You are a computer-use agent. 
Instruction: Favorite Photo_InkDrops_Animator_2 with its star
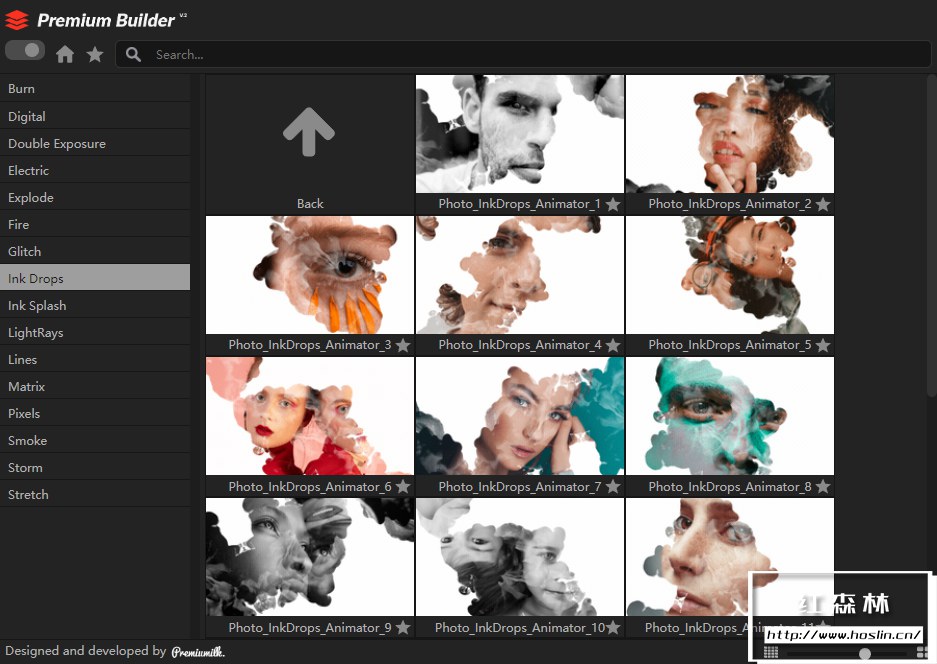coord(823,204)
